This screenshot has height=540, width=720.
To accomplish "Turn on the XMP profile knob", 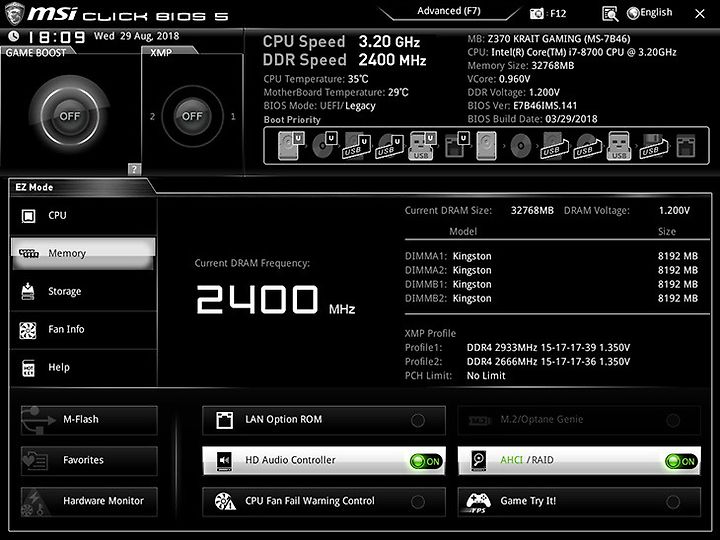I will click(192, 116).
